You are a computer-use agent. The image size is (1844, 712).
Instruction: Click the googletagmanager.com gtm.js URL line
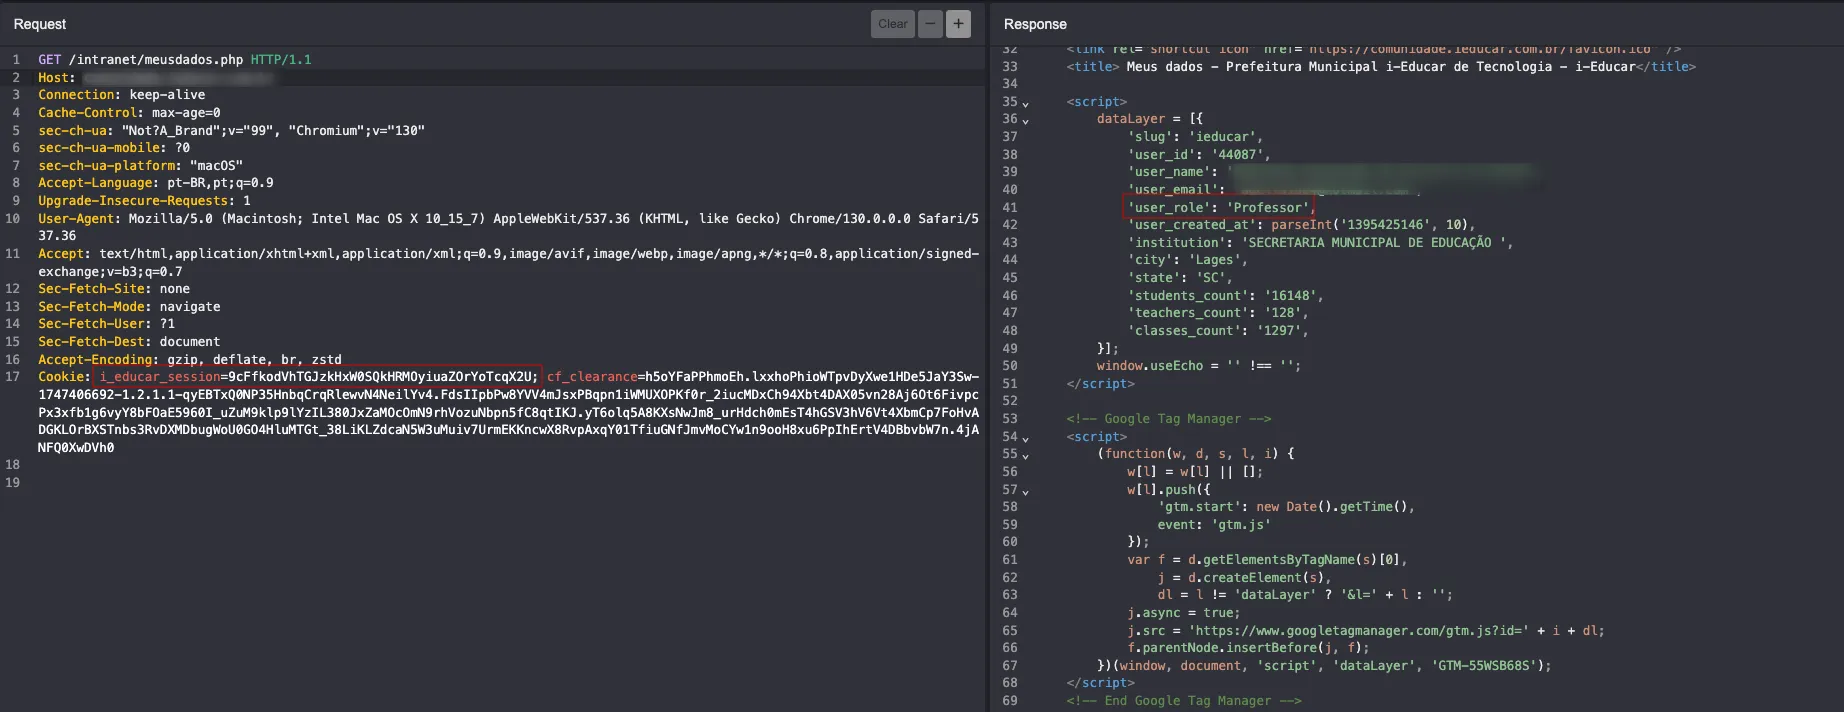(x=1366, y=631)
